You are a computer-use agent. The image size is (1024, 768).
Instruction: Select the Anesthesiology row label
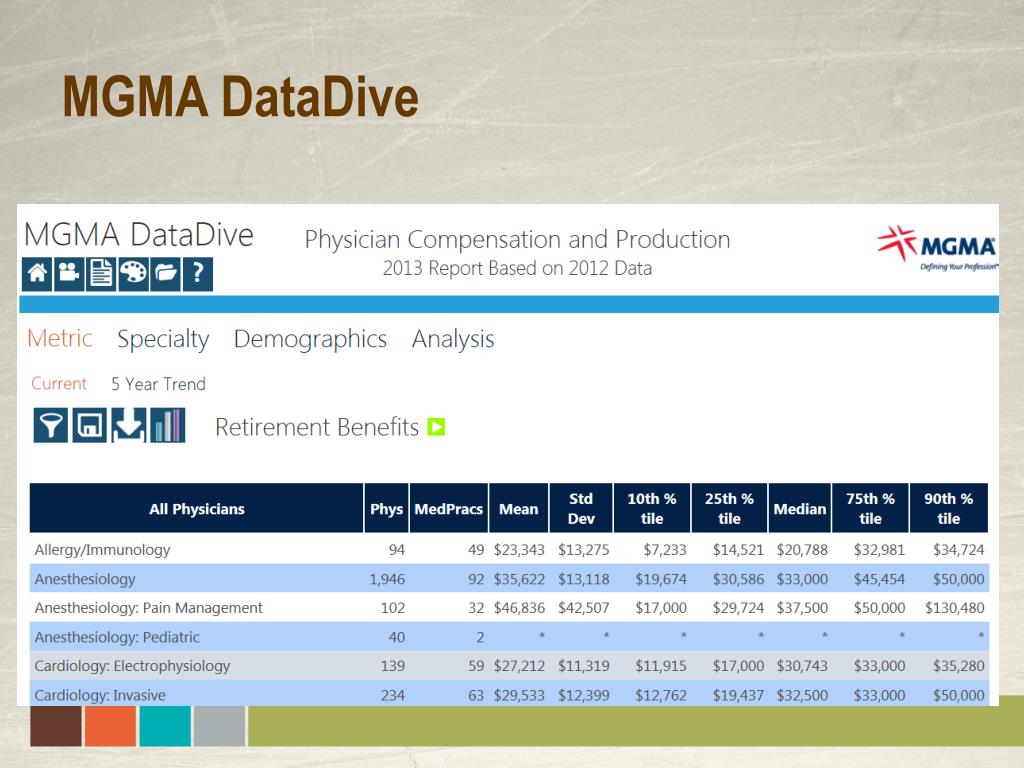pyautogui.click(x=85, y=579)
